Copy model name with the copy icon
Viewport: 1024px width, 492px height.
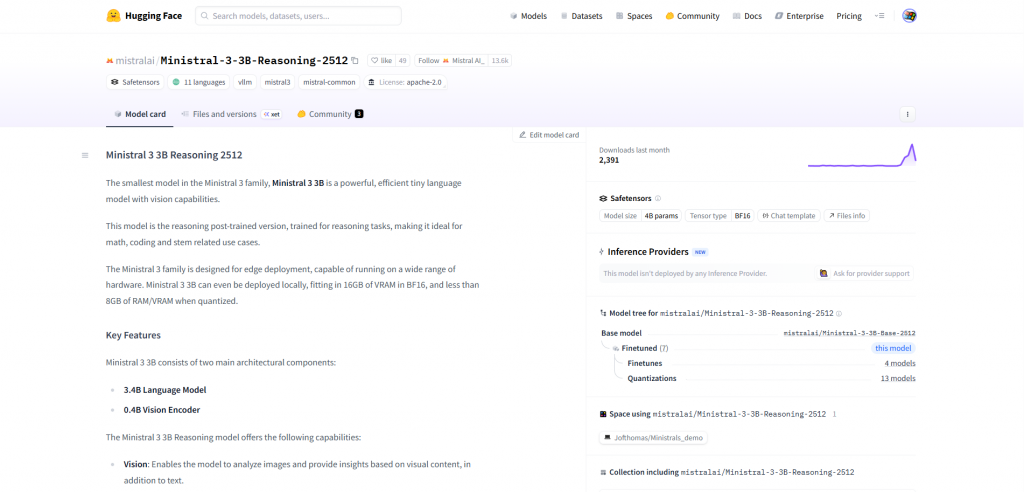click(x=355, y=61)
